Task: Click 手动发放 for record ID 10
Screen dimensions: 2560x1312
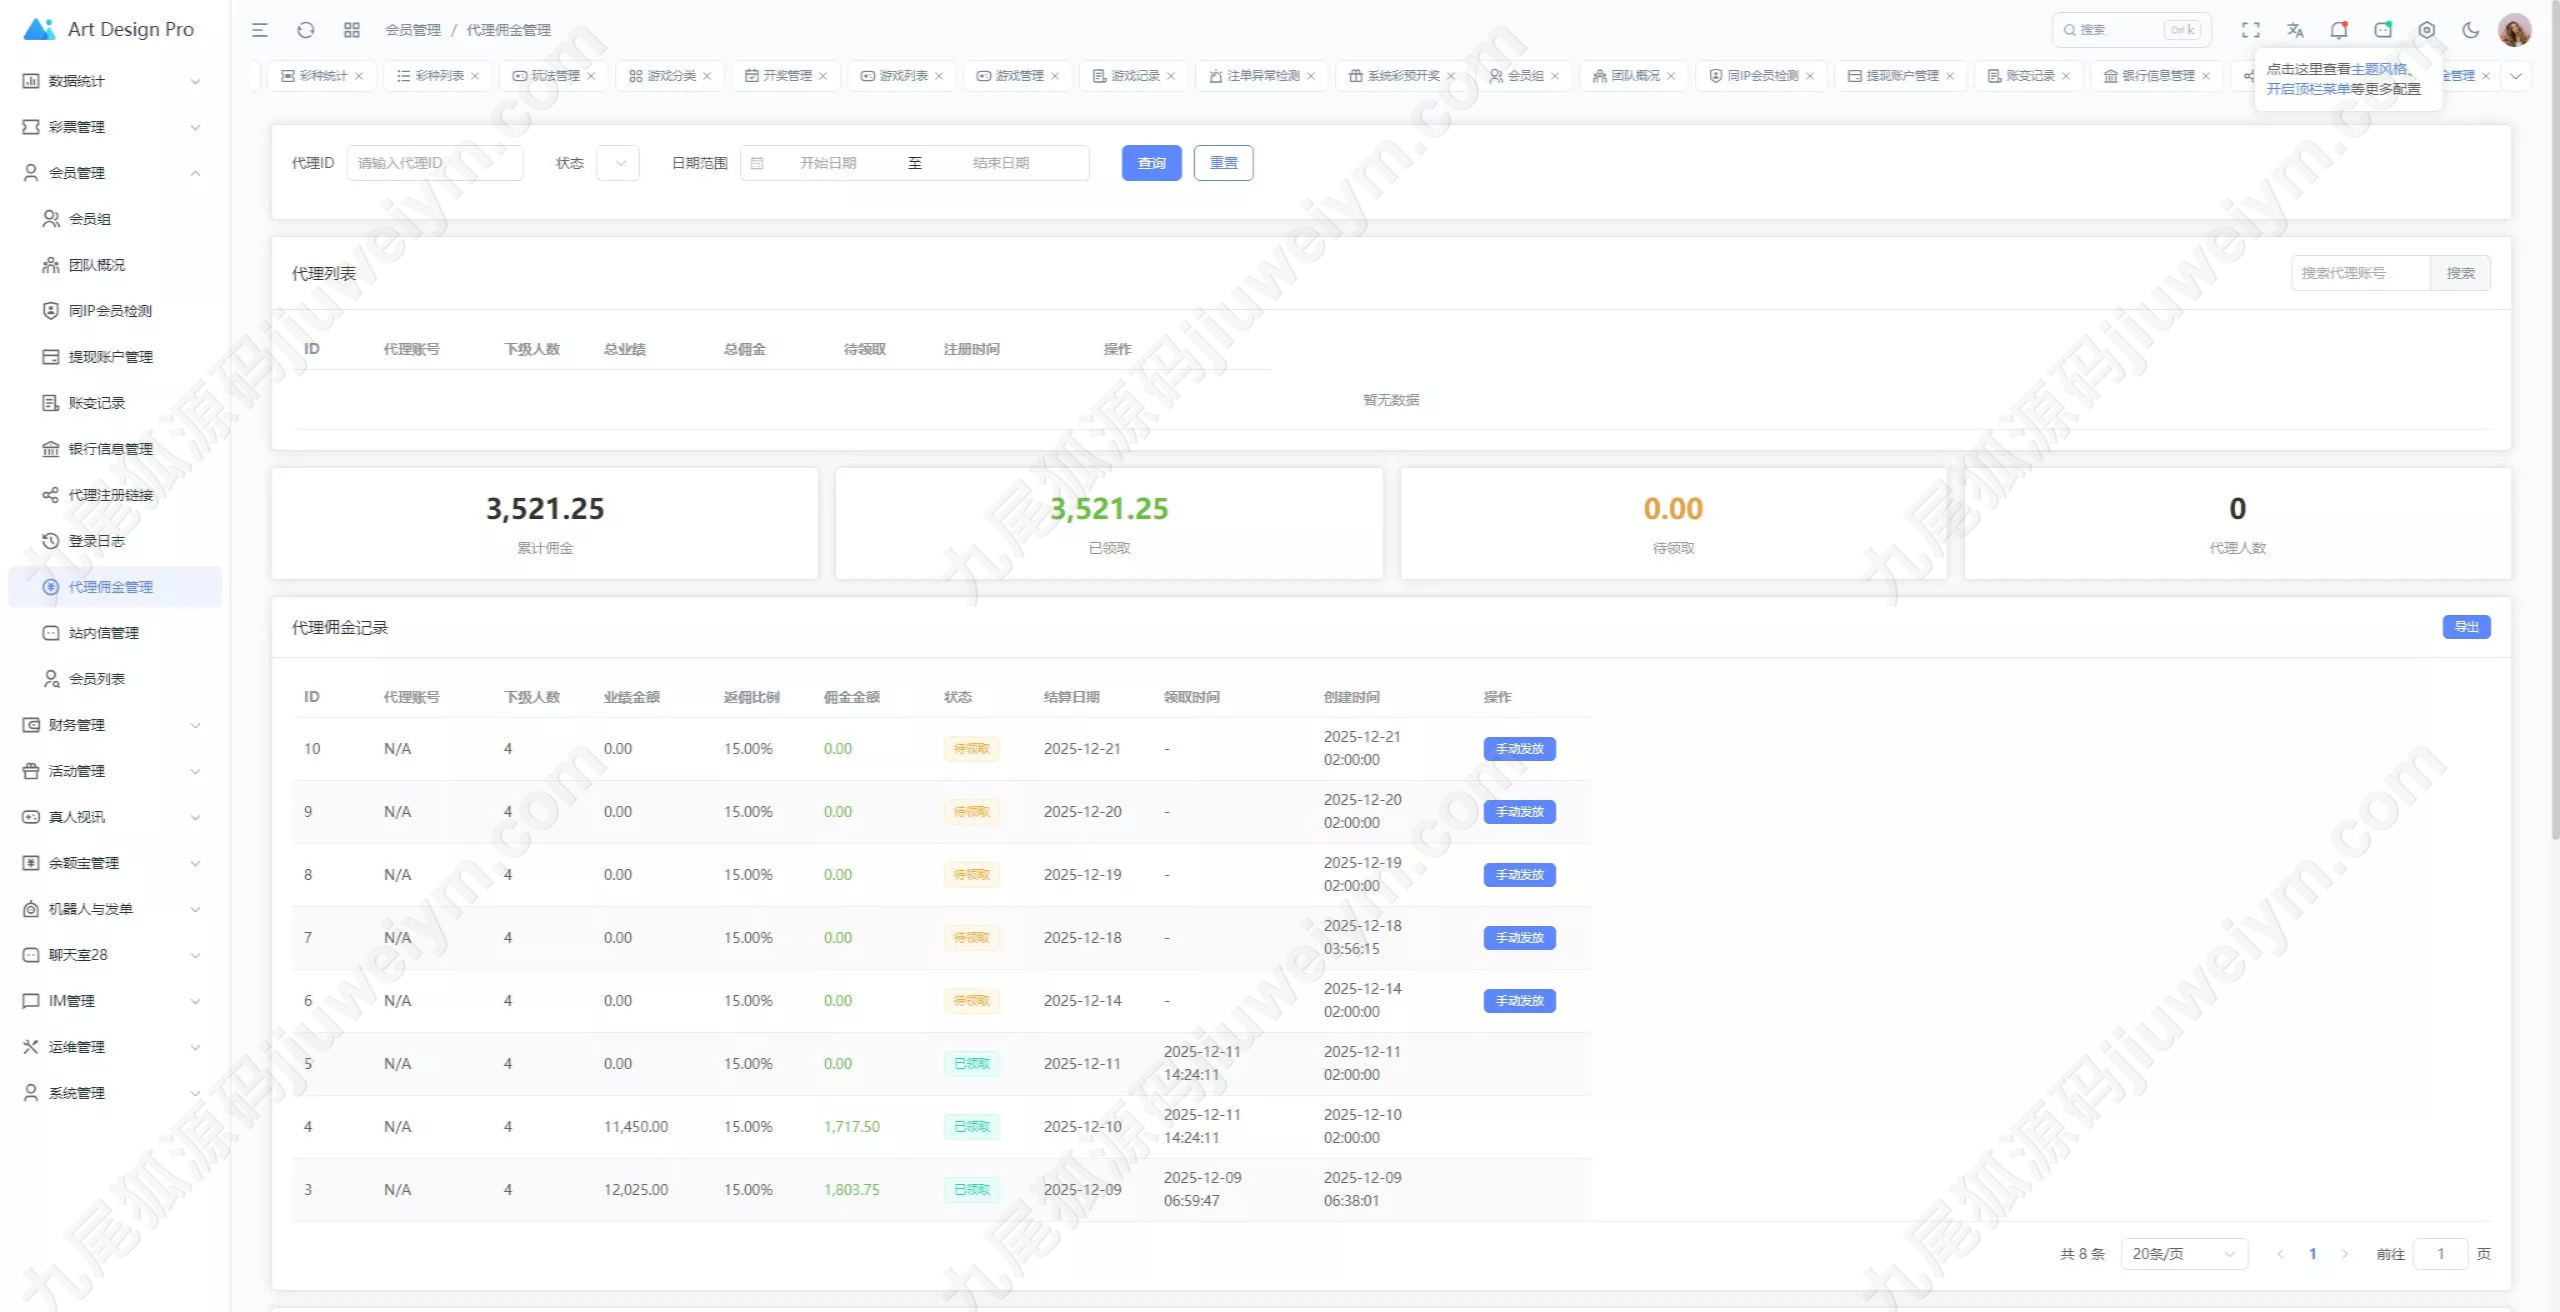Action: (1519, 749)
